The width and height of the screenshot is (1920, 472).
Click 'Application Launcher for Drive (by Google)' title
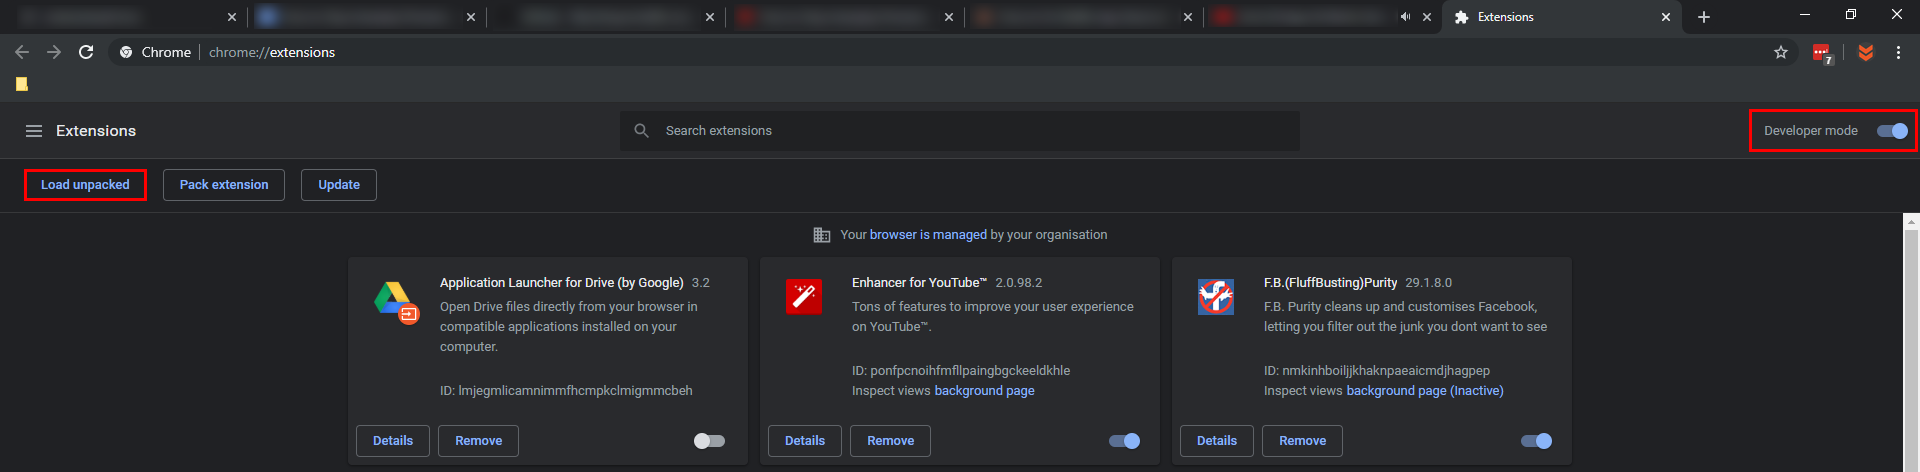coord(562,283)
